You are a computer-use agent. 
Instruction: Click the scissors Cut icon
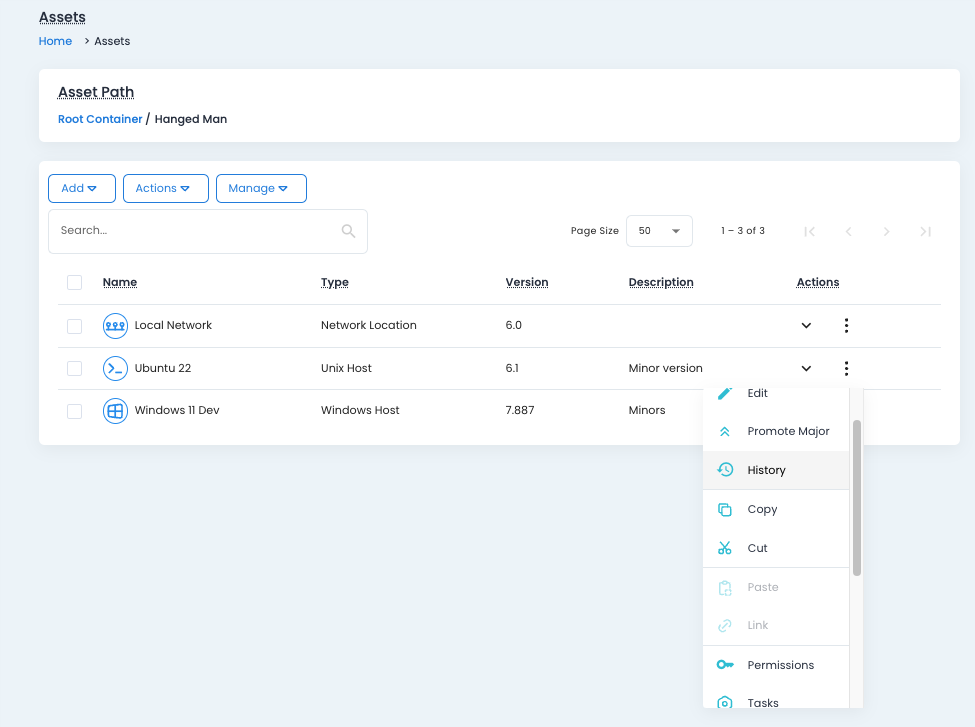725,548
